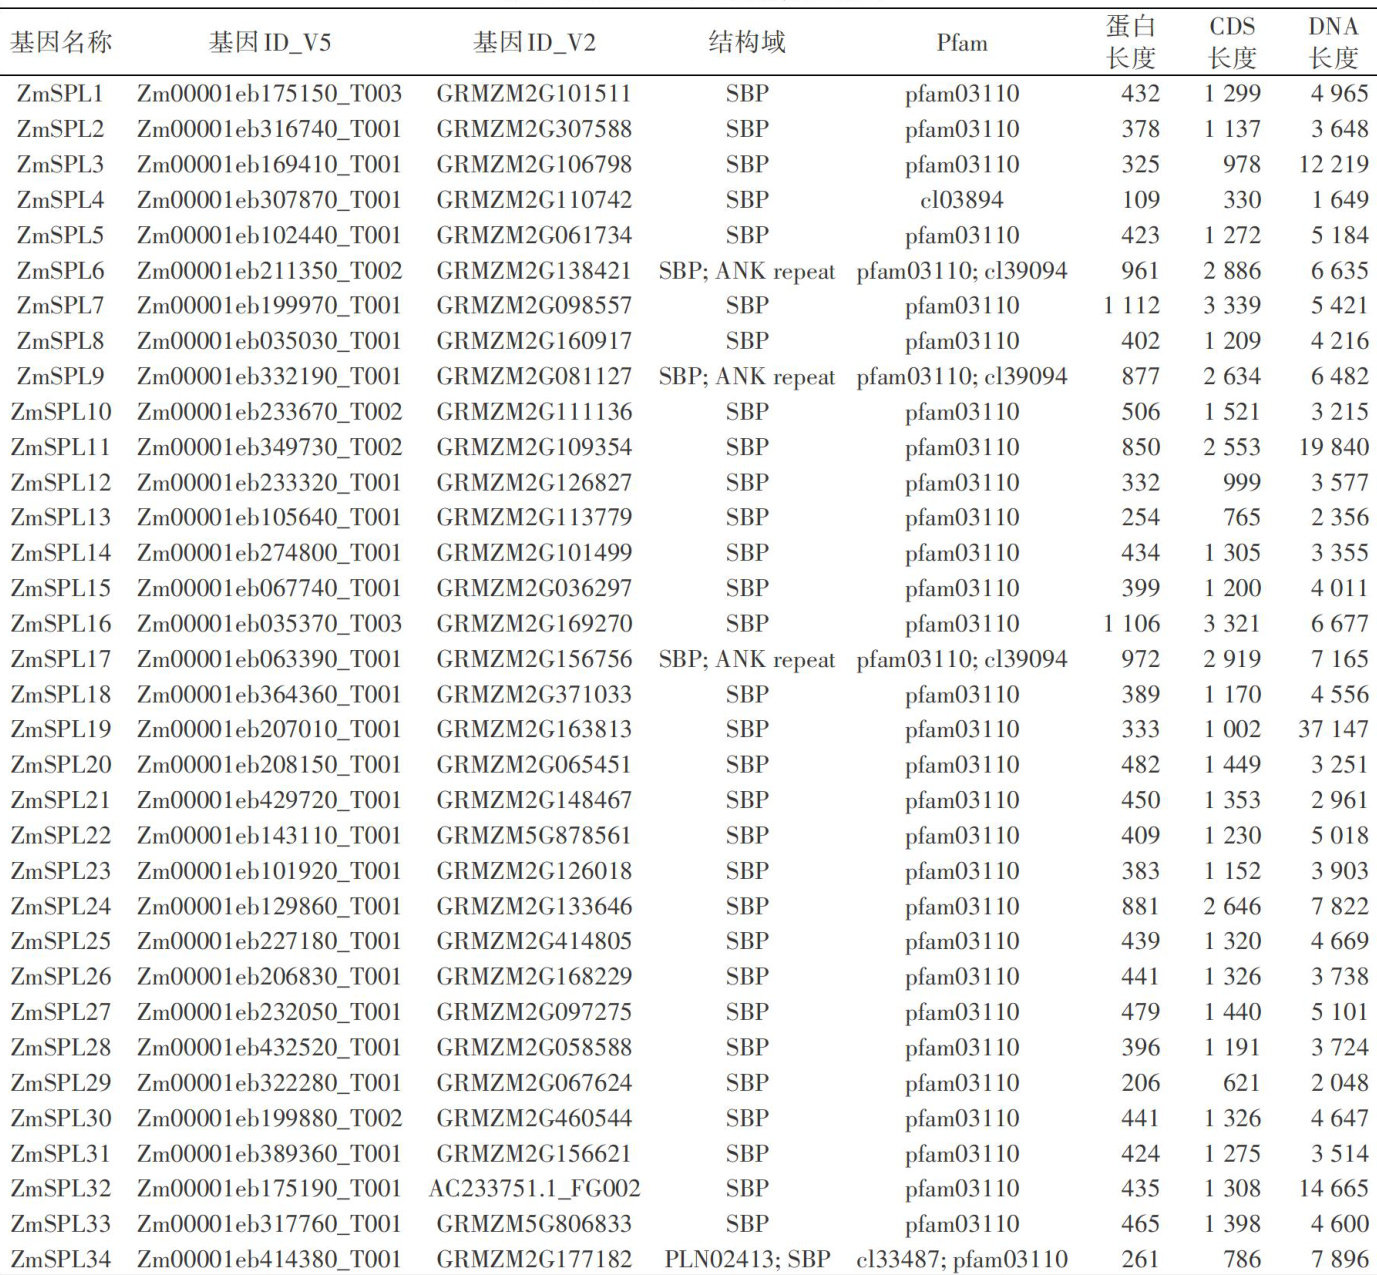This screenshot has width=1377, height=1275.
Task: Click the protein length 1 112
Action: coord(1132,306)
